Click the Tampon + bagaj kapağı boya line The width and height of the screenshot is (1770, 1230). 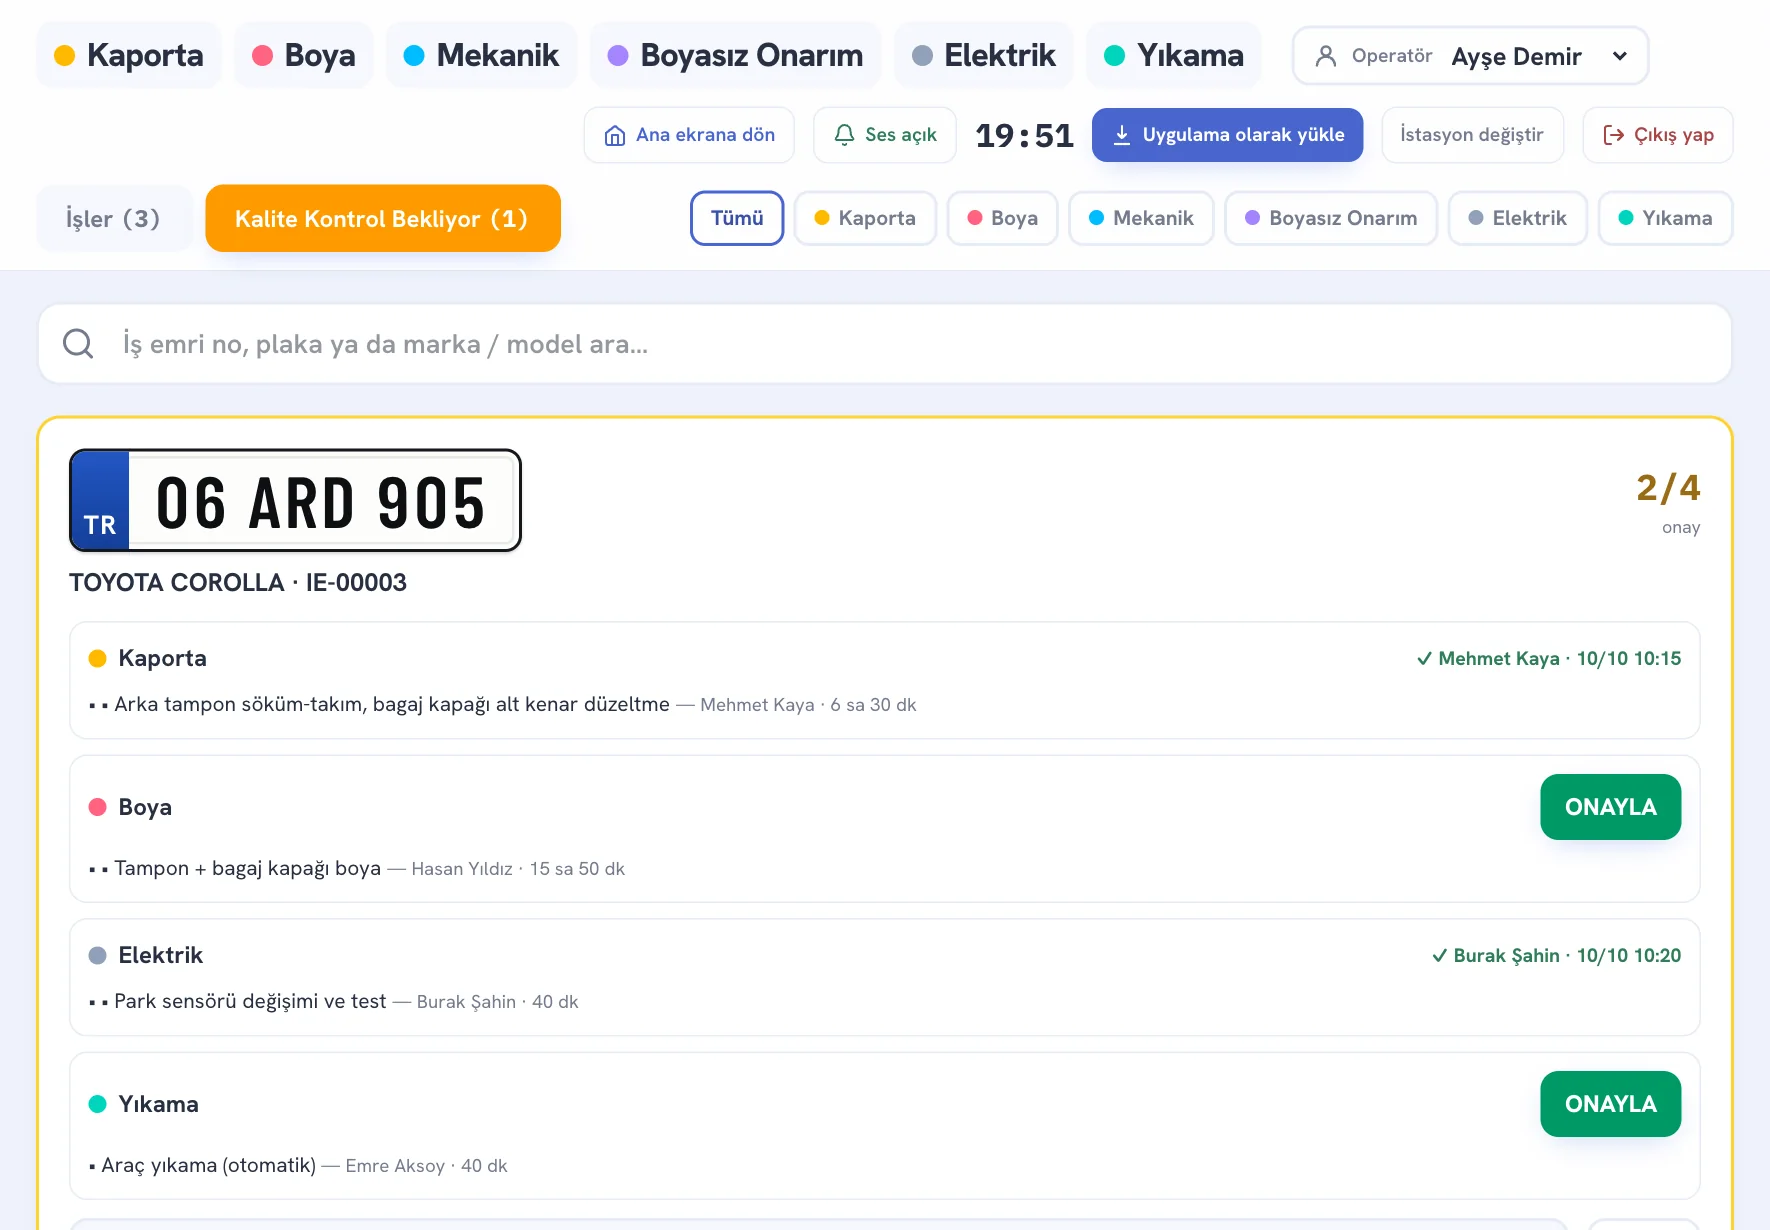(x=356, y=869)
